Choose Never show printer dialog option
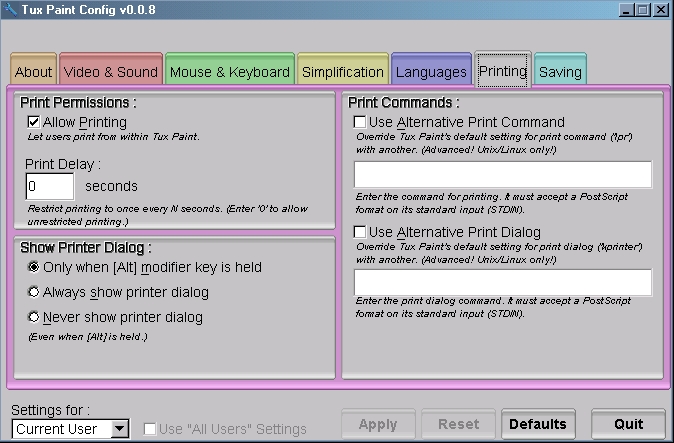674x443 pixels. point(34,317)
